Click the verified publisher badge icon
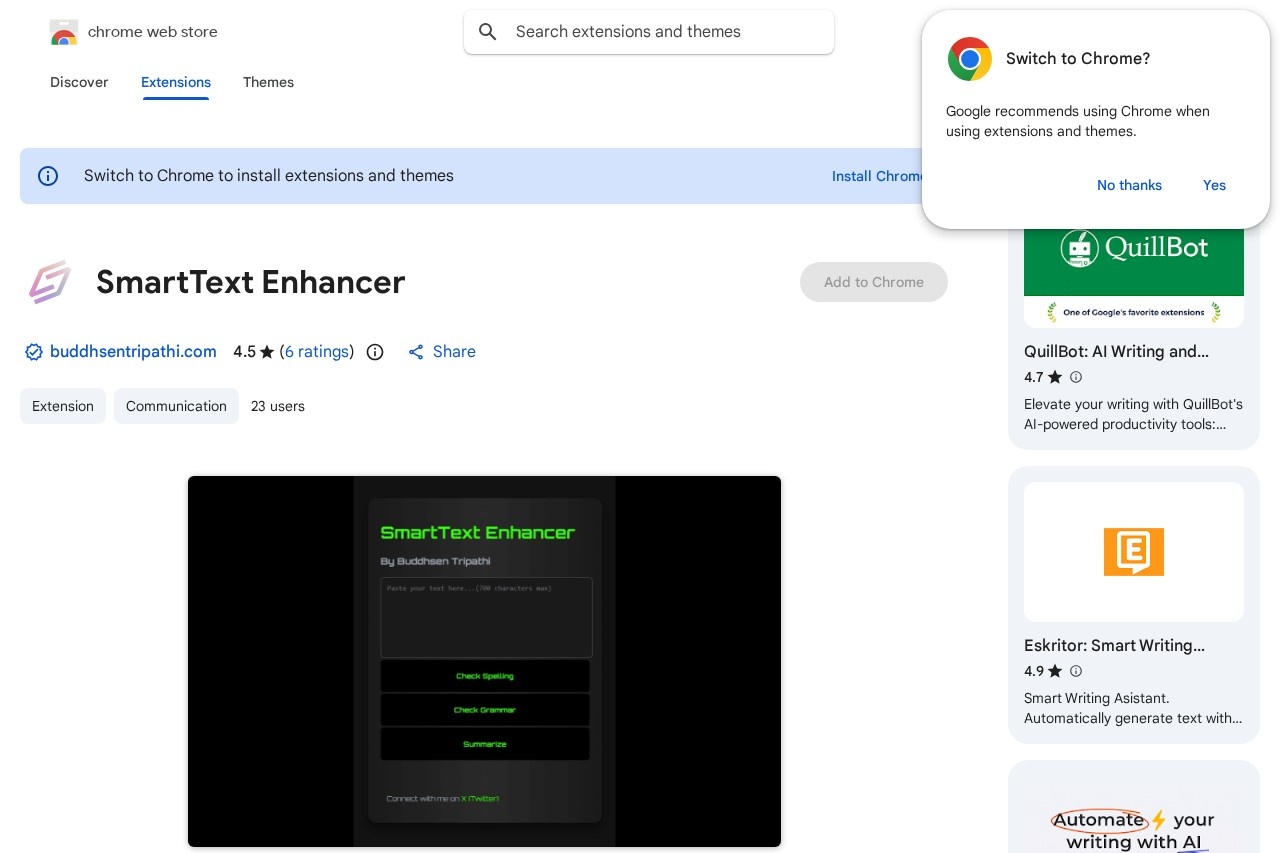1280x853 pixels. click(x=34, y=352)
